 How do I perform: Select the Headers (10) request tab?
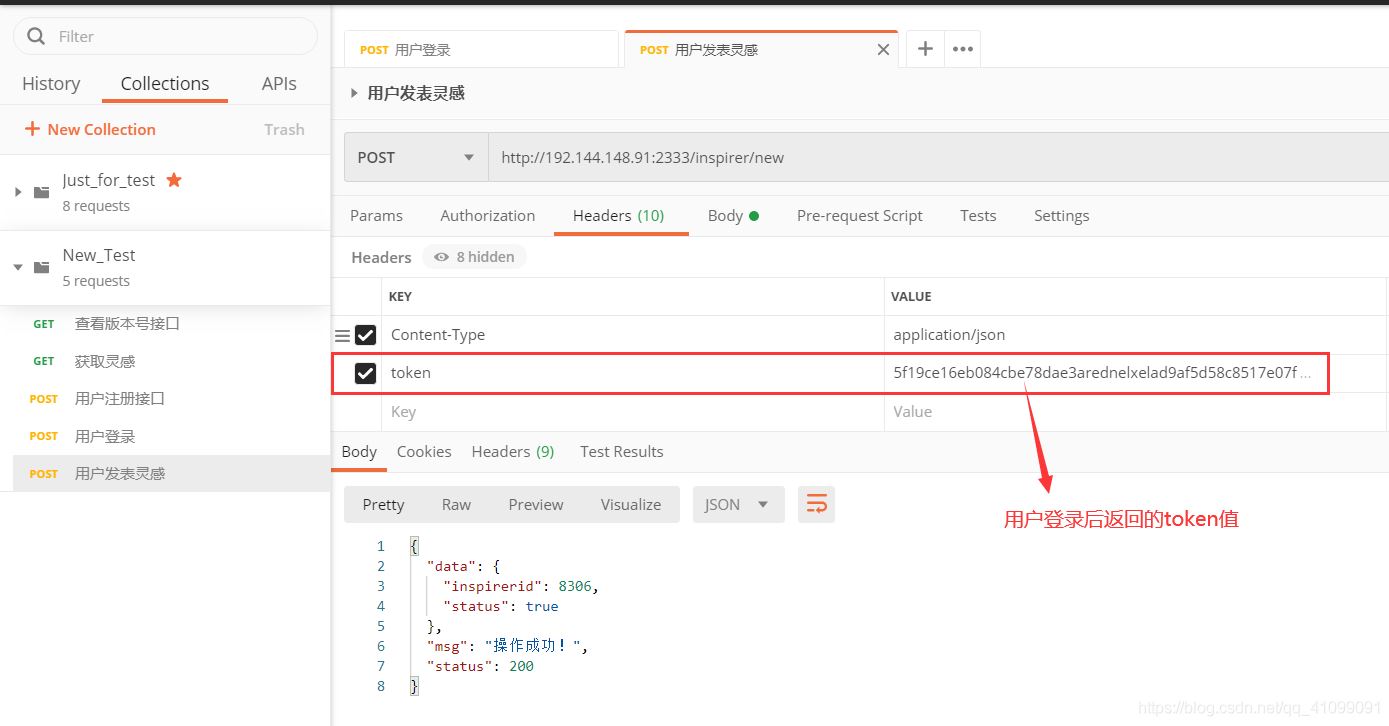[x=618, y=215]
